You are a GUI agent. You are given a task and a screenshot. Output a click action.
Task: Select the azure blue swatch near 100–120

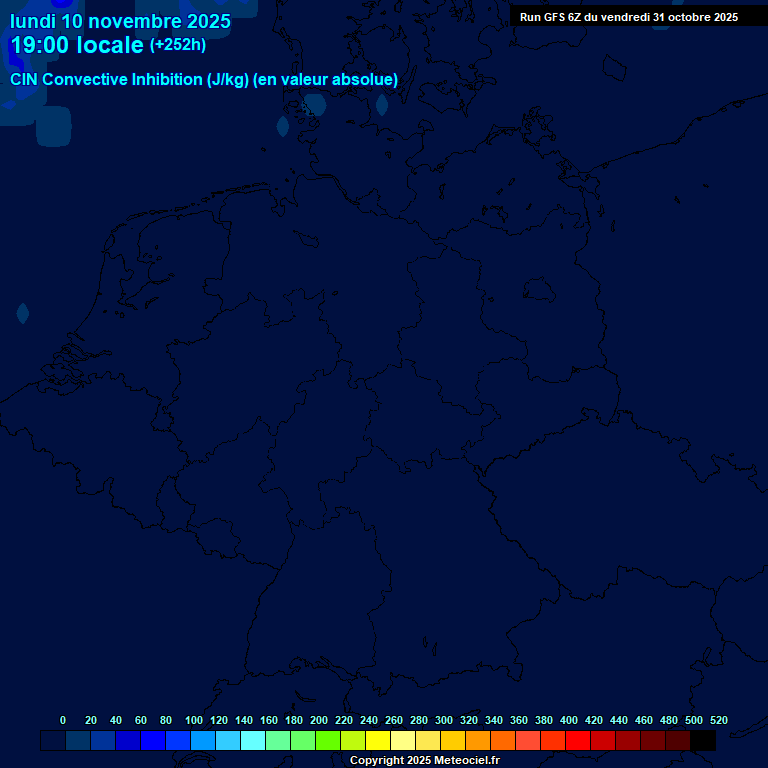(x=203, y=741)
